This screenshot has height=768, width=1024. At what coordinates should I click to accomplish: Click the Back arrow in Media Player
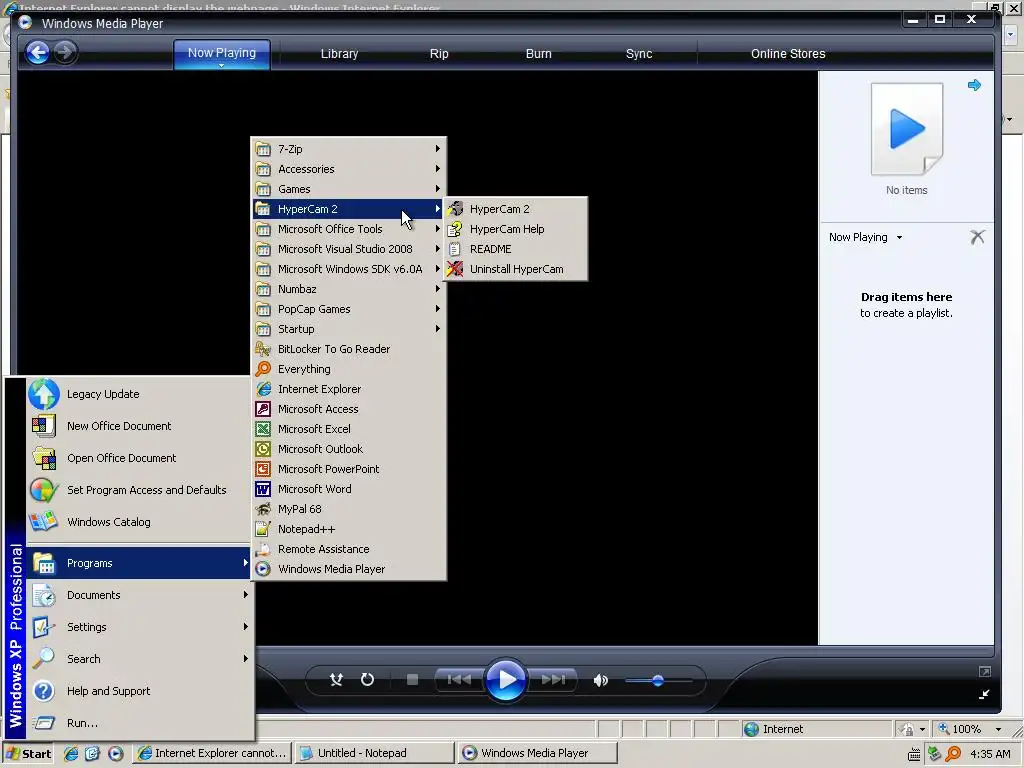[x=38, y=52]
